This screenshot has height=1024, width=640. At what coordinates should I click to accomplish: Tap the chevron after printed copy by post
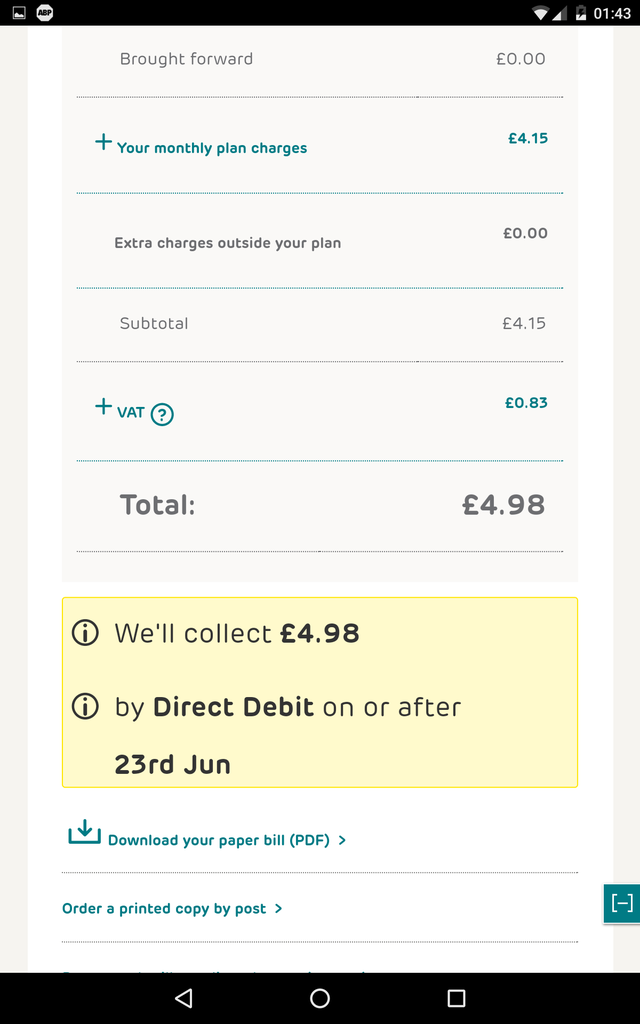tap(278, 908)
